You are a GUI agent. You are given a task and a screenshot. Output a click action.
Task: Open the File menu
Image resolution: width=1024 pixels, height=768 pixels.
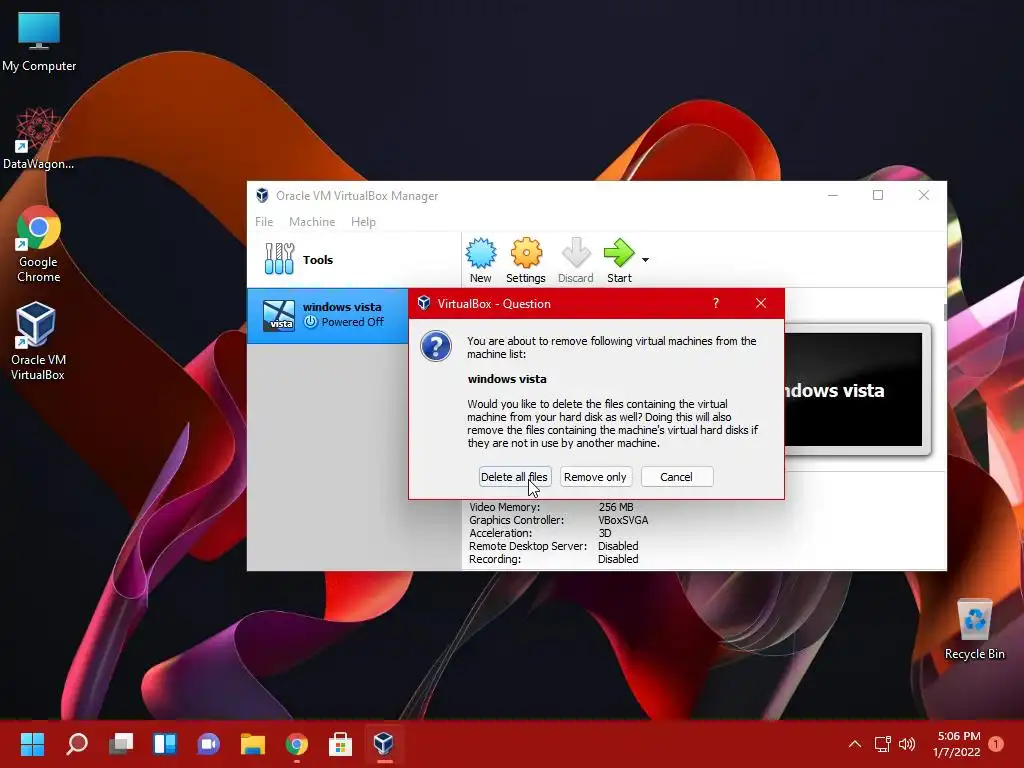tap(264, 222)
